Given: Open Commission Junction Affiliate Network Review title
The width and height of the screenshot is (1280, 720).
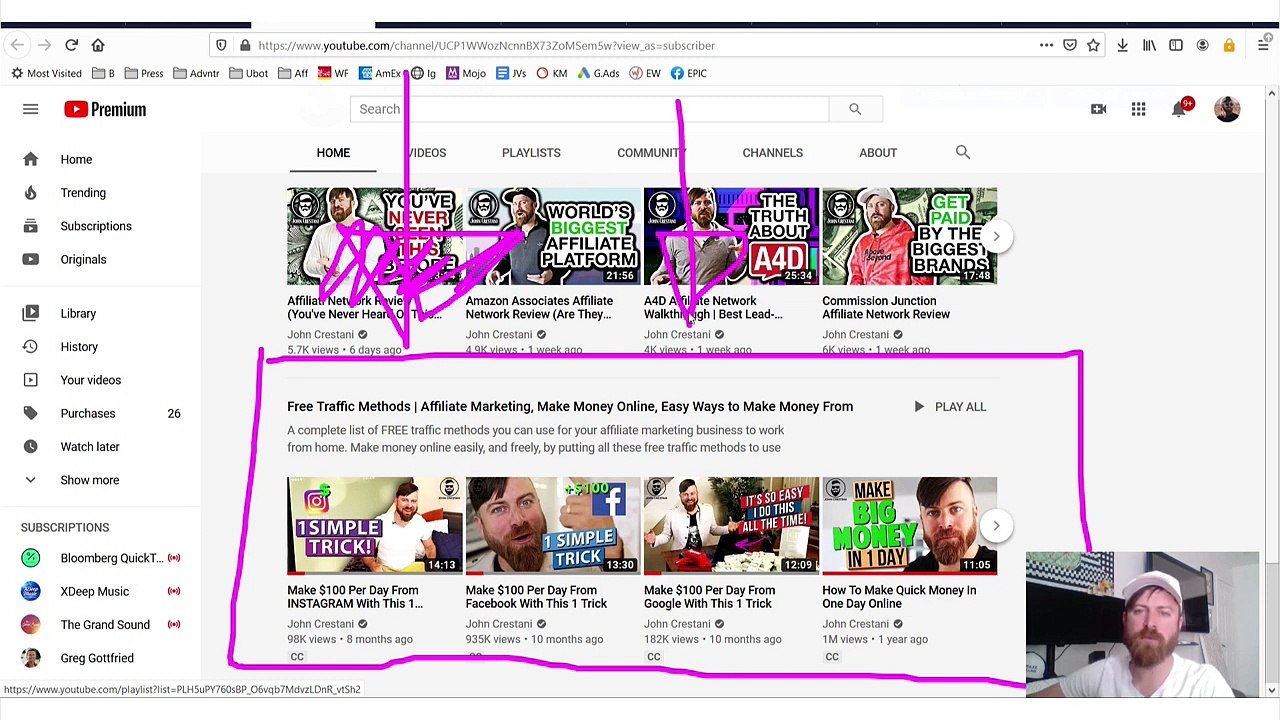Looking at the screenshot, I should click(886, 307).
